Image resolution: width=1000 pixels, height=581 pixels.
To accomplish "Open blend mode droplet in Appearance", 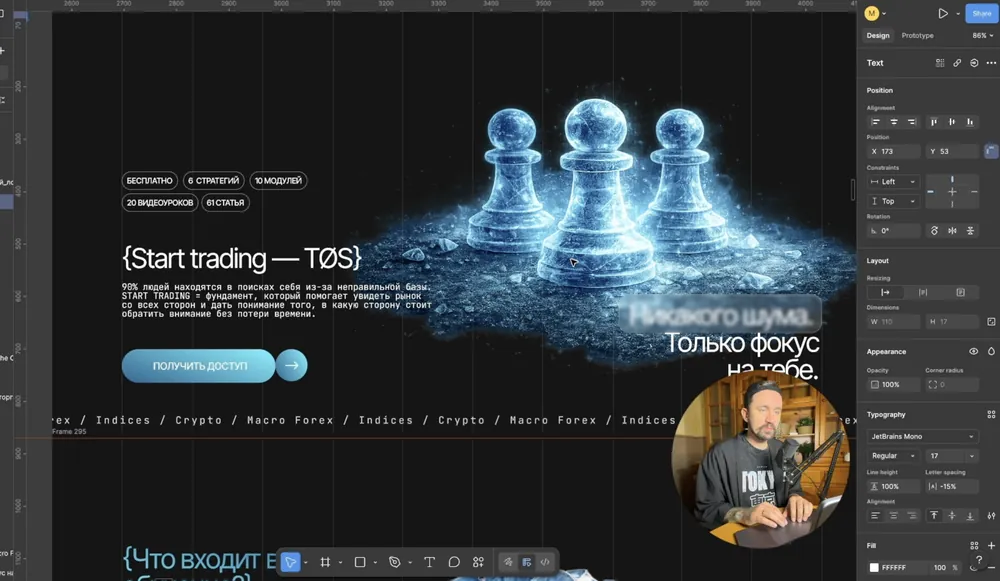I will (x=991, y=351).
